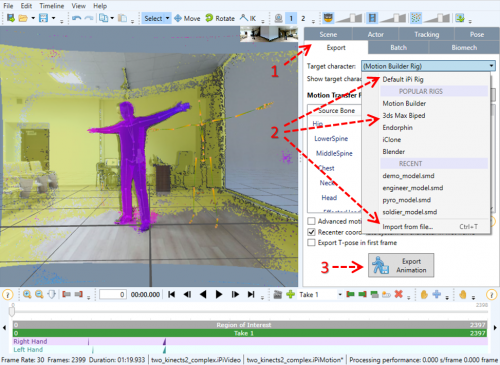Open the Target character combo box
The image size is (500, 365).
tap(428, 66)
